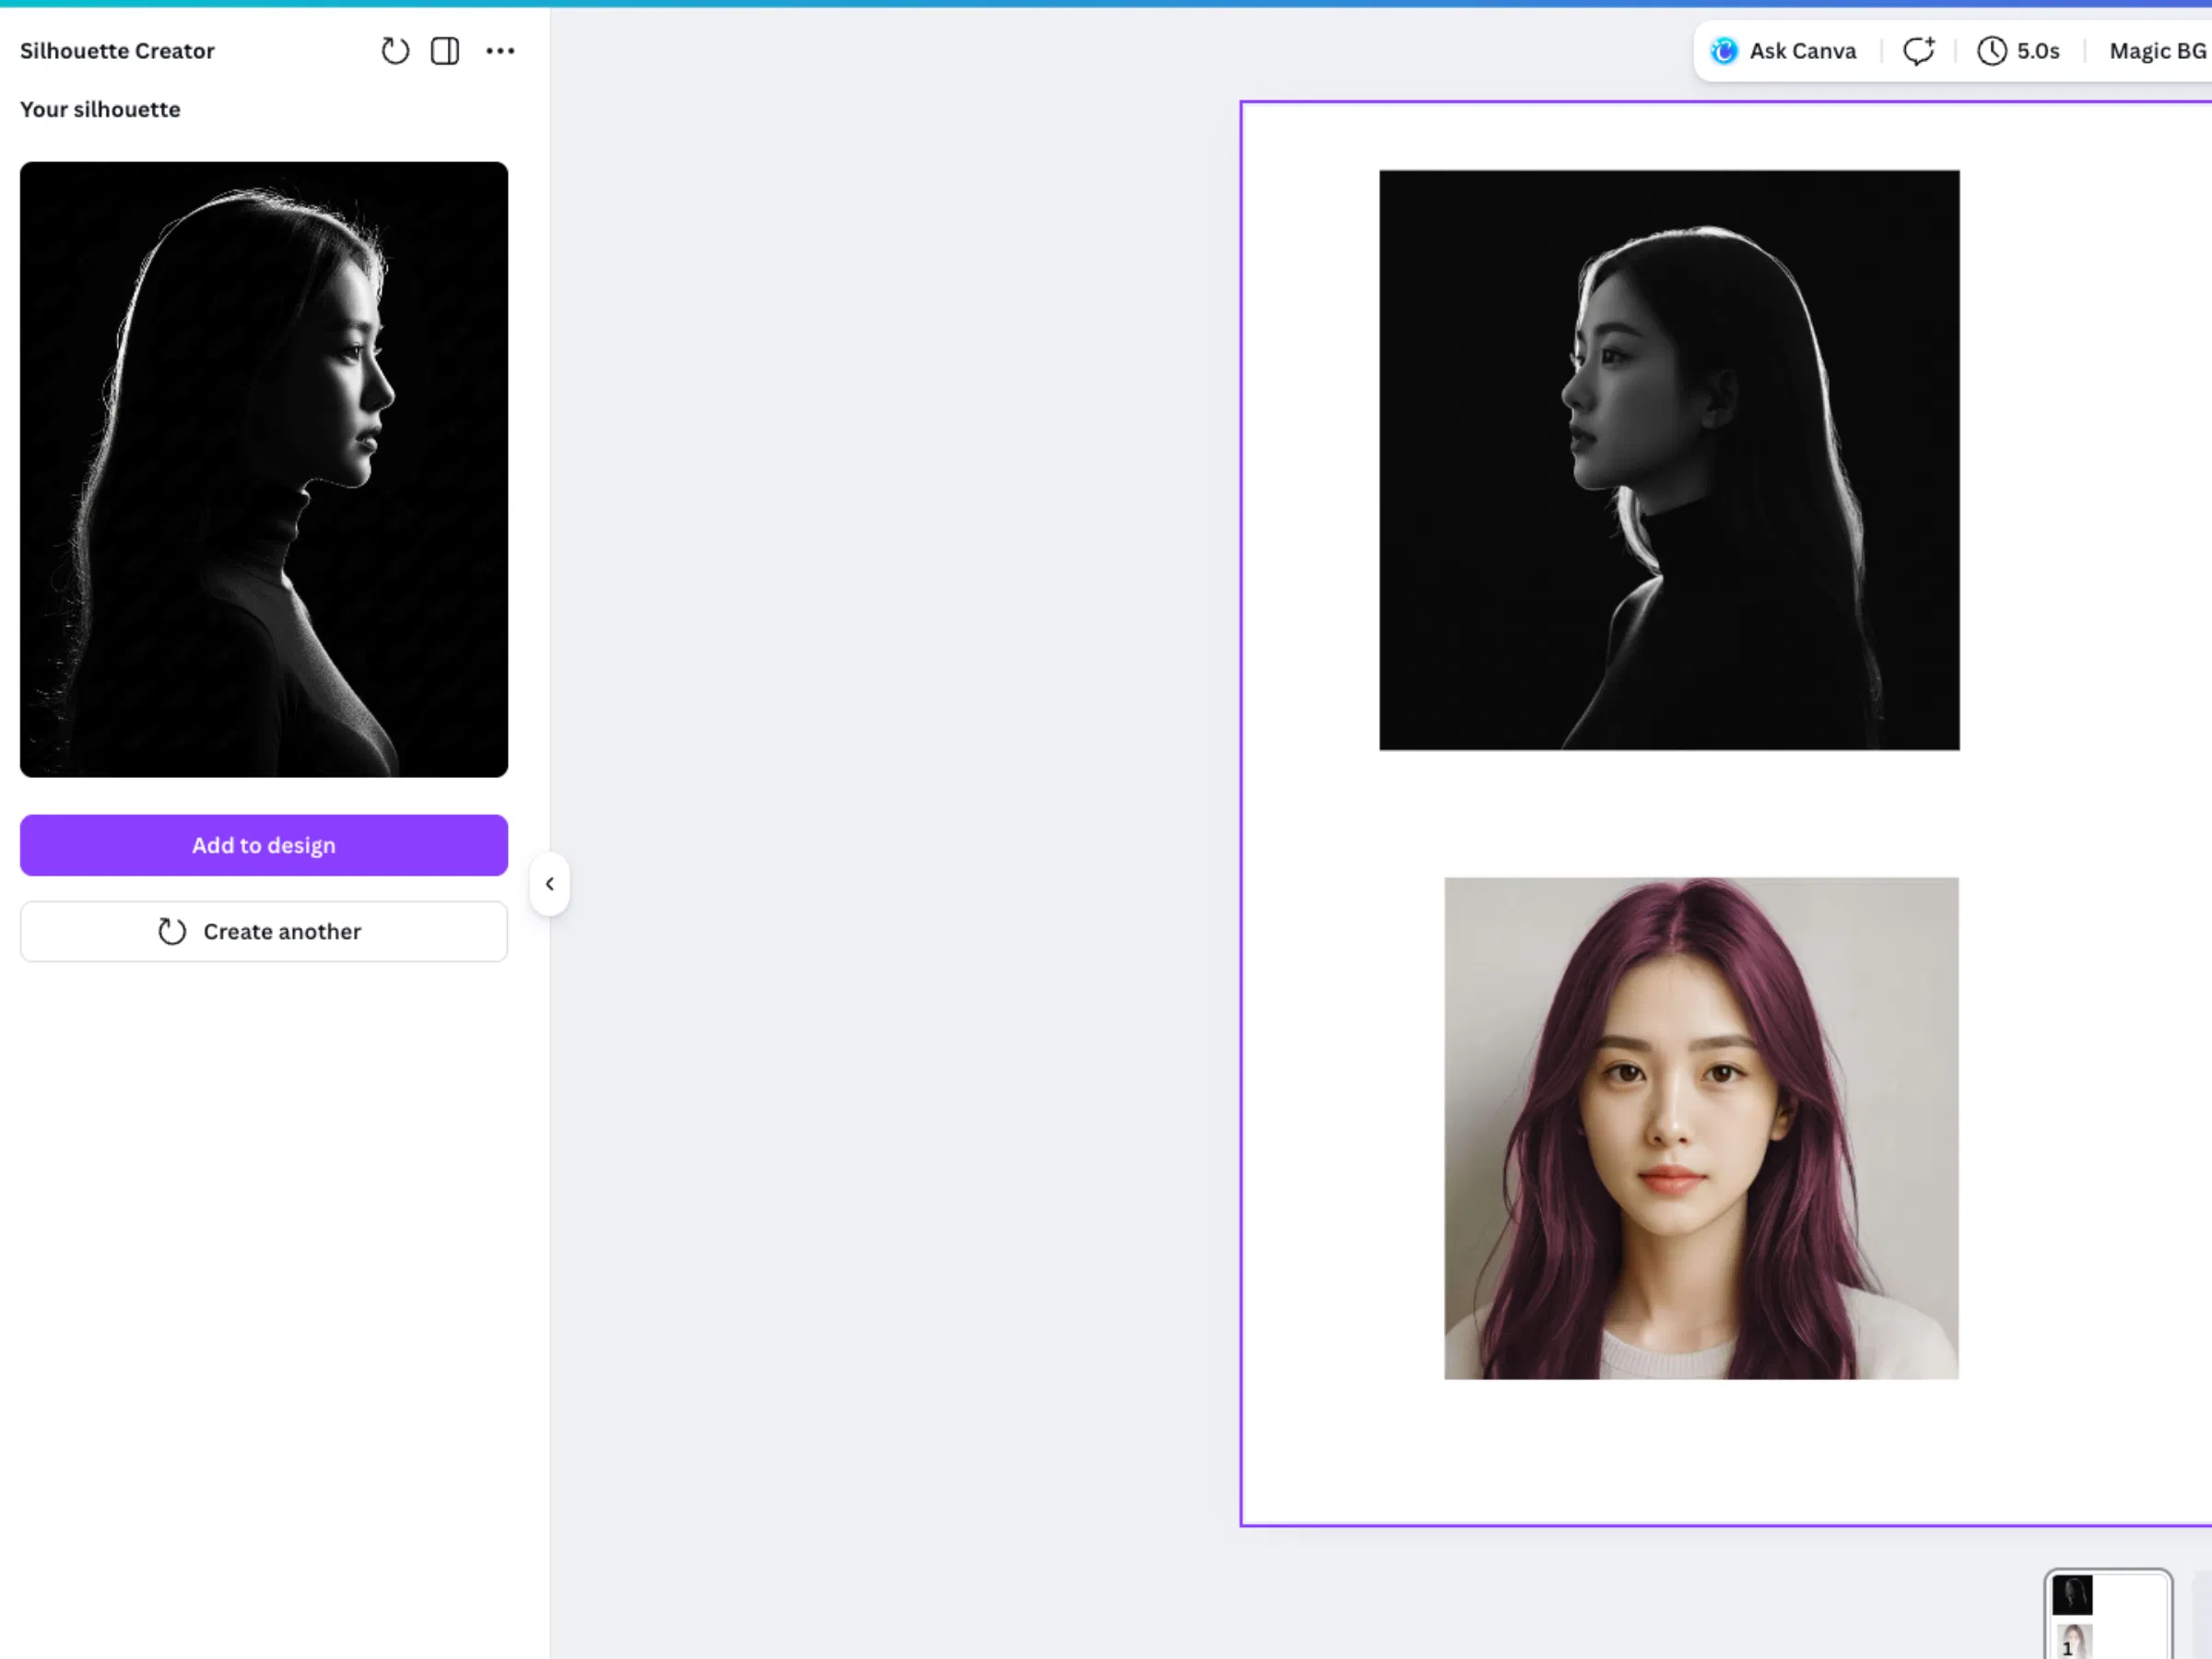Add a comment with the speech bubble icon
This screenshot has width=2212, height=1659.
click(x=1918, y=51)
